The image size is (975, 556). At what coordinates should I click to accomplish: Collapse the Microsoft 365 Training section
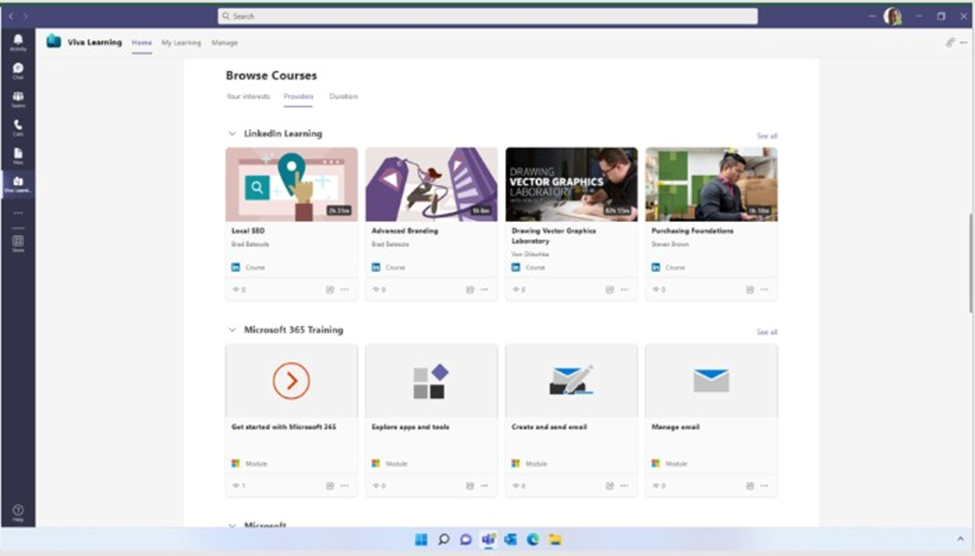232,330
